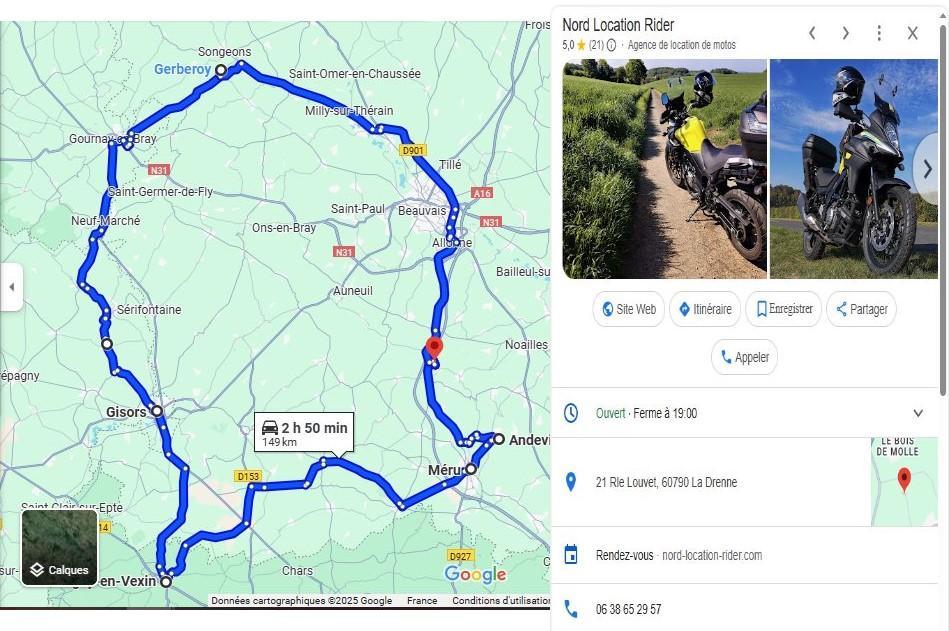Open the motorcycle on path photo
The image size is (949, 631).
665,169
